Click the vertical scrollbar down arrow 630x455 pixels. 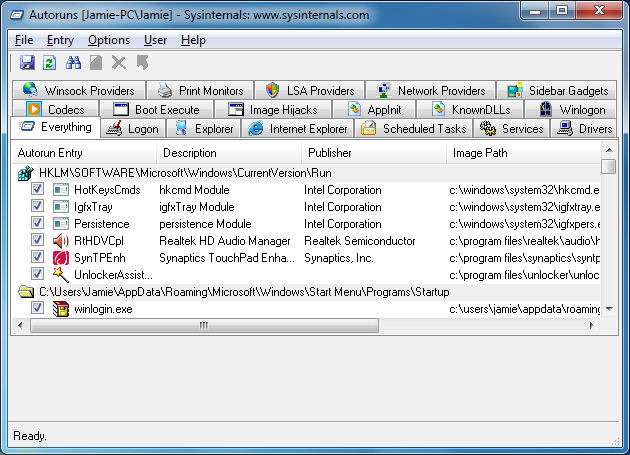point(609,309)
